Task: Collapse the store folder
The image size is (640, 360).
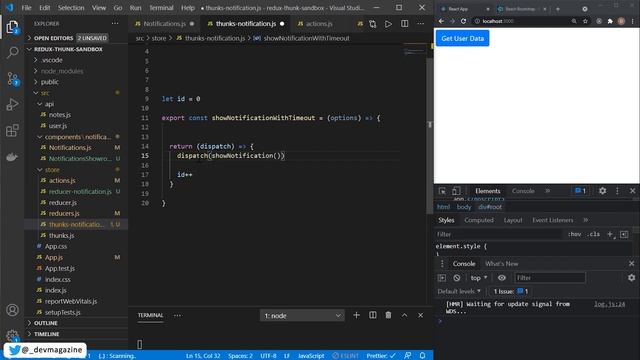Action: click(x=52, y=170)
